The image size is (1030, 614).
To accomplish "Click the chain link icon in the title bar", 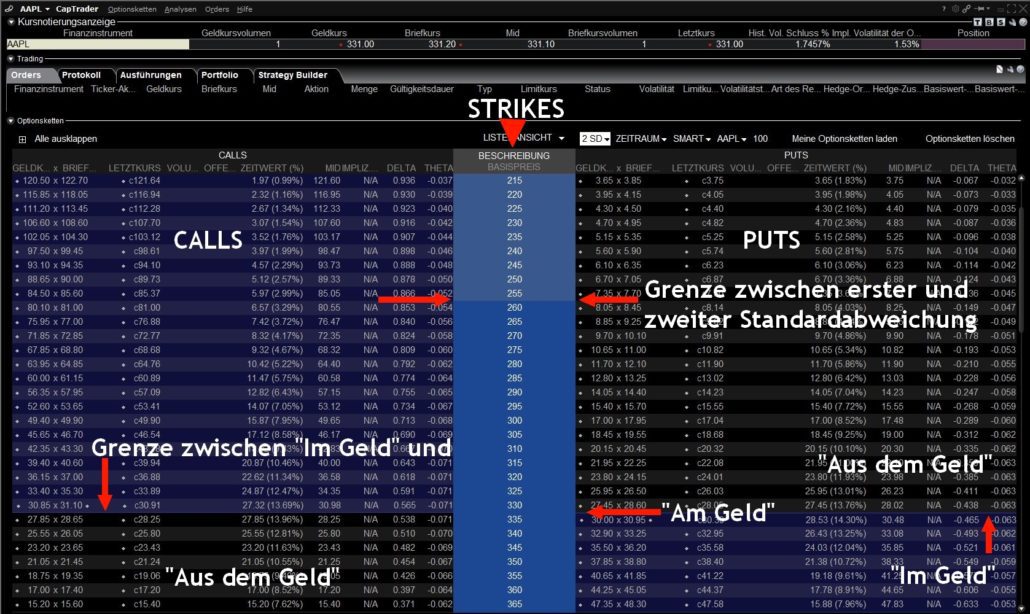I will pyautogui.click(x=966, y=8).
